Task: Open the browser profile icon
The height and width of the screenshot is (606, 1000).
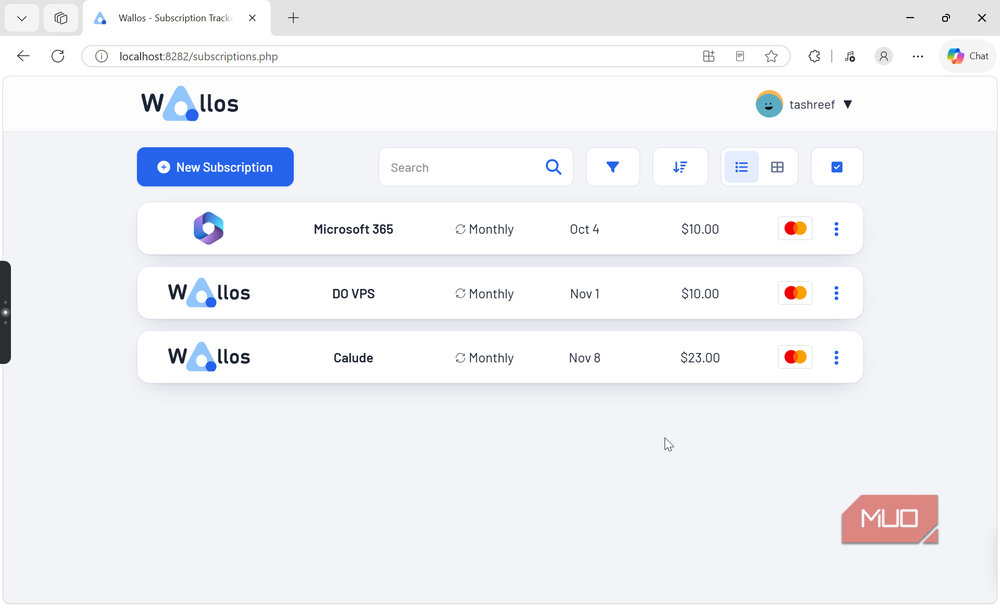Action: [x=883, y=56]
